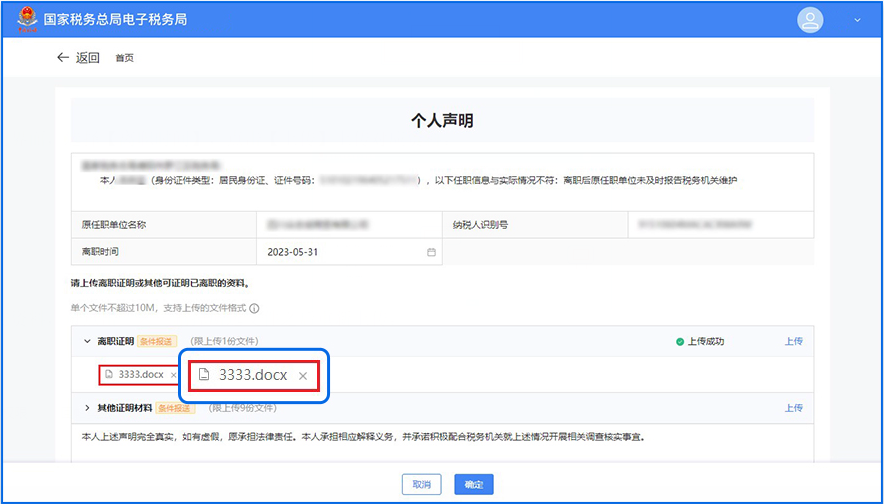Collapse the 离职证明 section

click(x=87, y=341)
